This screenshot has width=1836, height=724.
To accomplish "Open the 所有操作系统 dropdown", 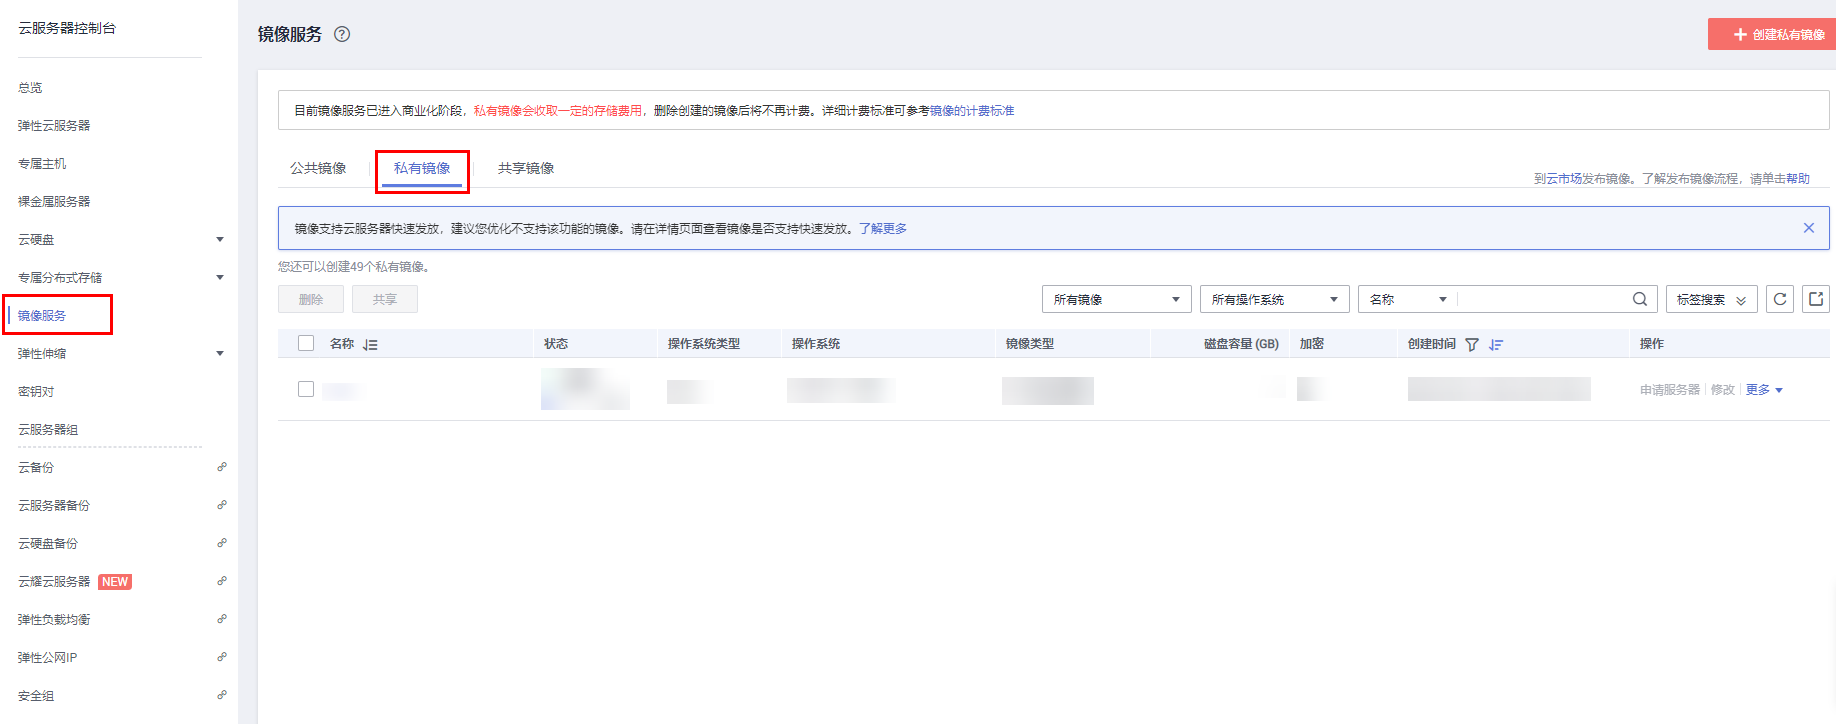I will click(x=1274, y=299).
